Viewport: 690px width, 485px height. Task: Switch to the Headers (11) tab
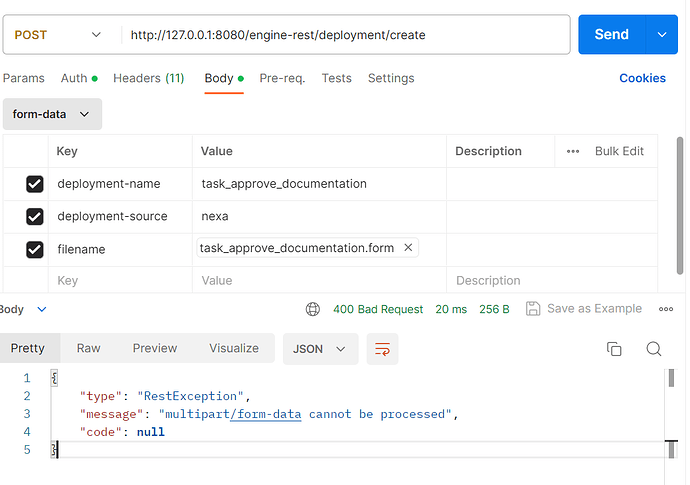[x=148, y=78]
